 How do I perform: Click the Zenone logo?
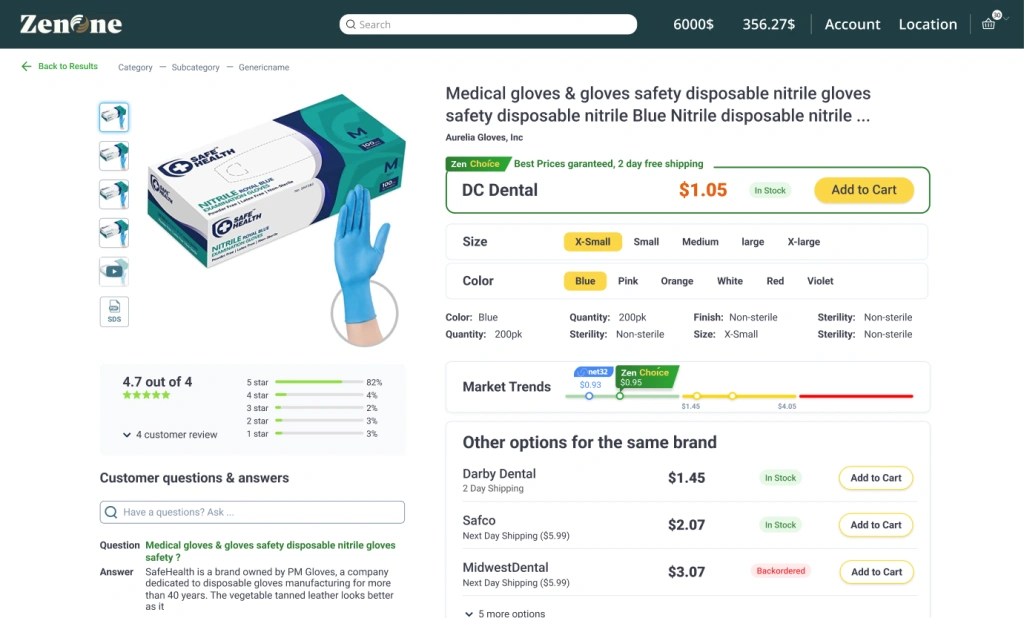(x=71, y=24)
